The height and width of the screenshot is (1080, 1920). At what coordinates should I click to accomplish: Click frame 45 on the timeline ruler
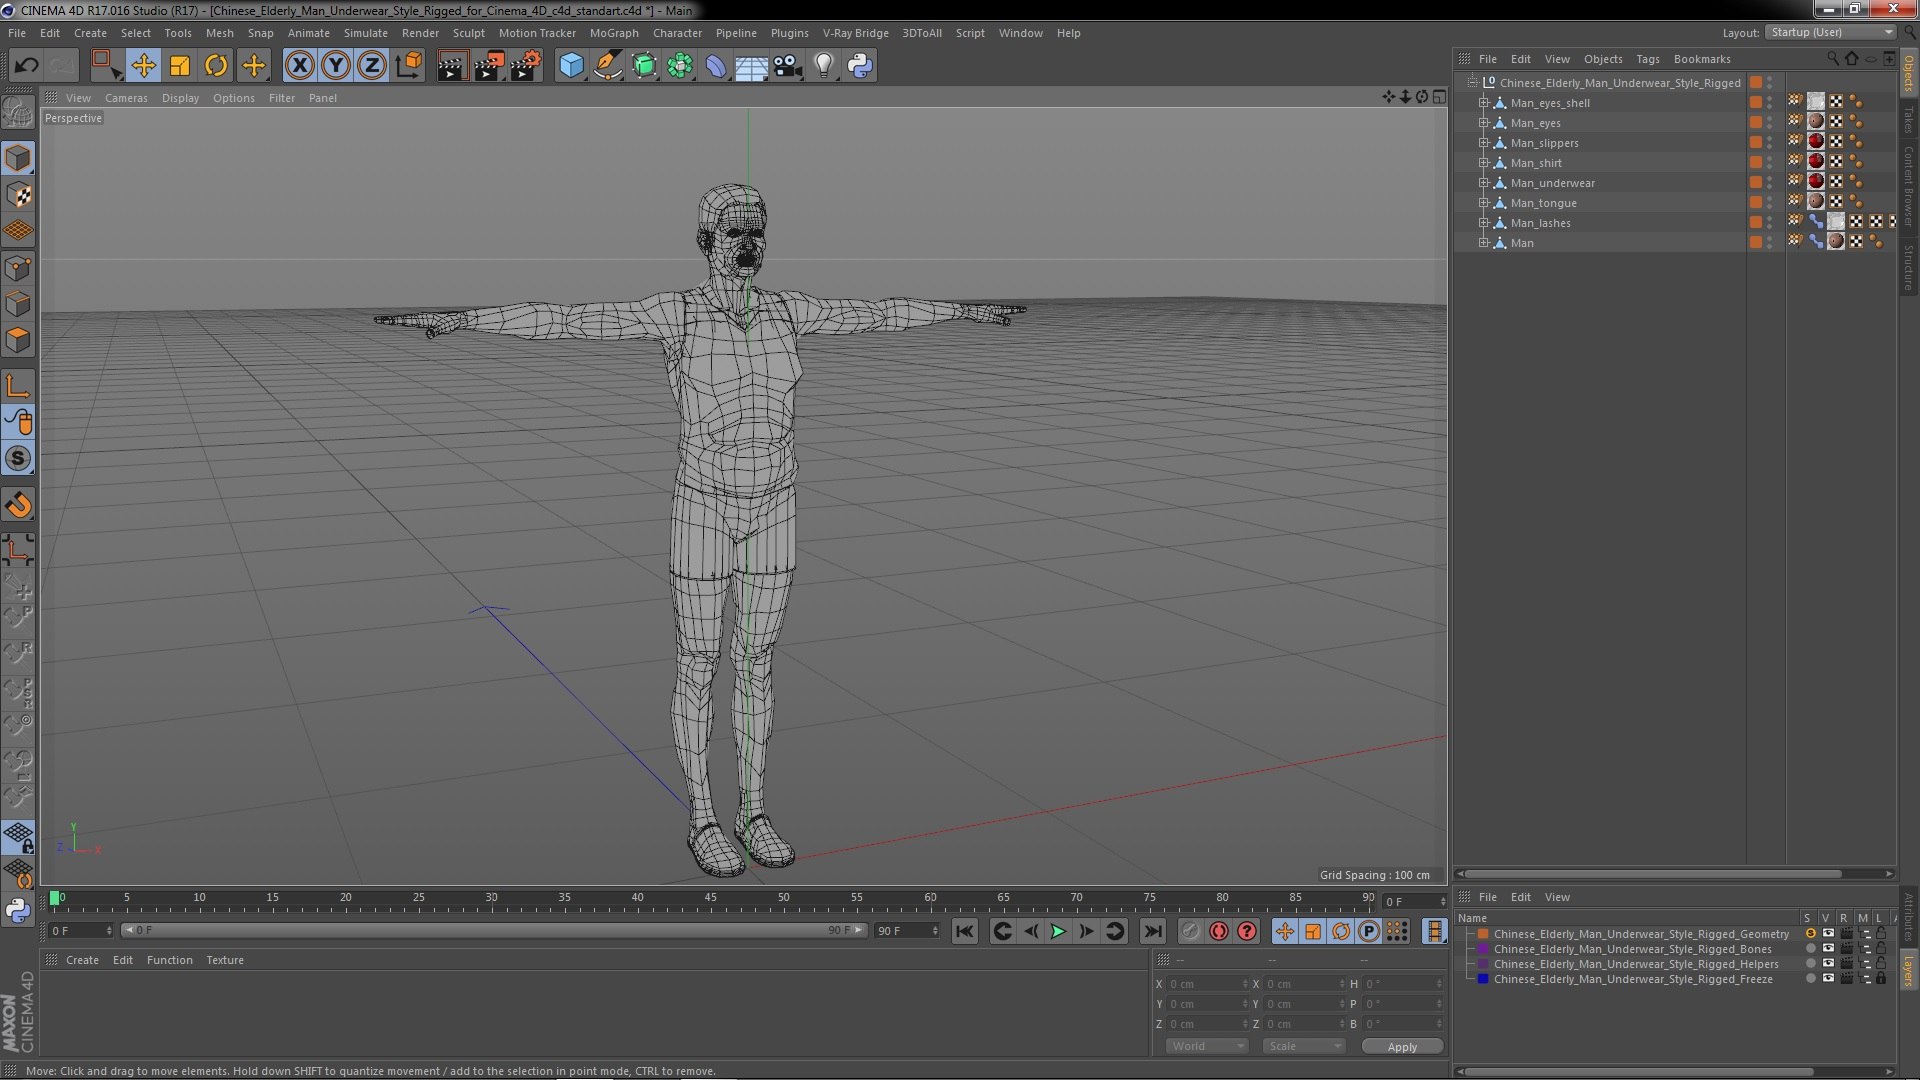click(x=710, y=898)
